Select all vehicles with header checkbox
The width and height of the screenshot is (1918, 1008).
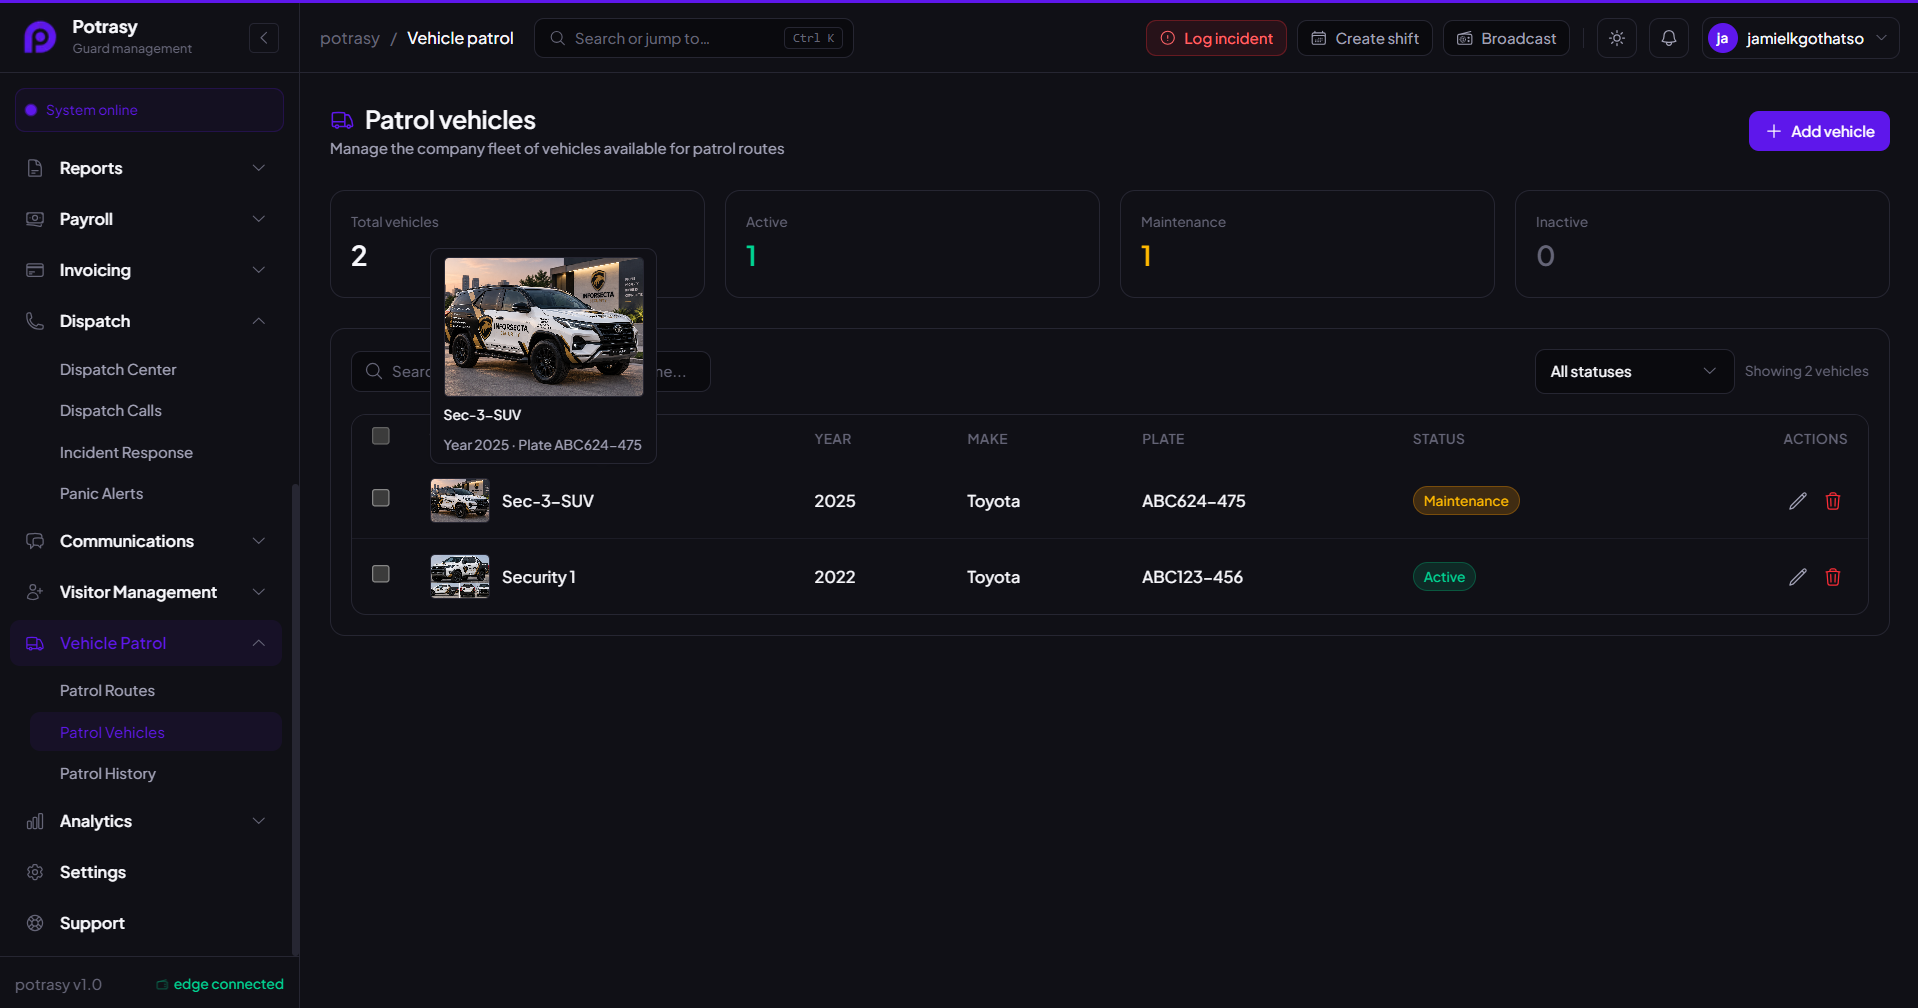coord(381,436)
